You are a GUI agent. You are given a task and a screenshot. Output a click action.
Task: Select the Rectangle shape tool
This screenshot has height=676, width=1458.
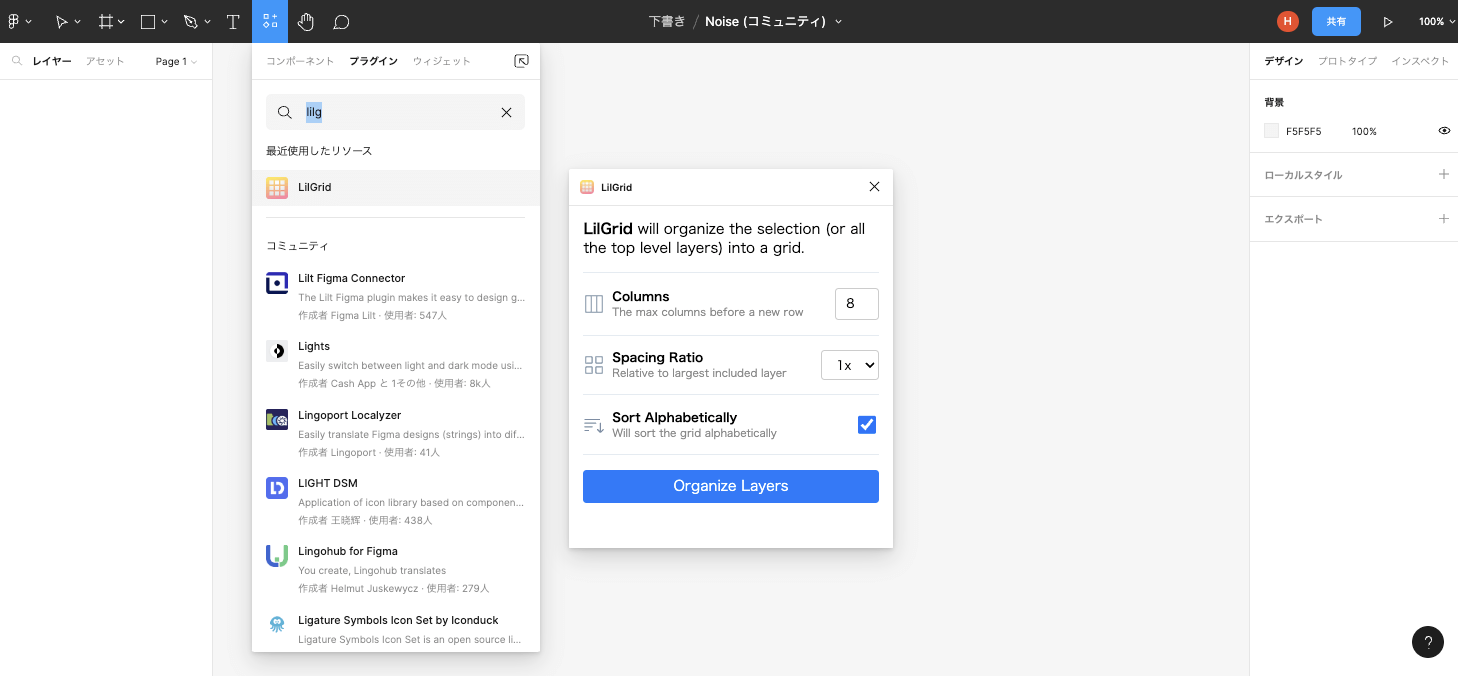coord(148,21)
